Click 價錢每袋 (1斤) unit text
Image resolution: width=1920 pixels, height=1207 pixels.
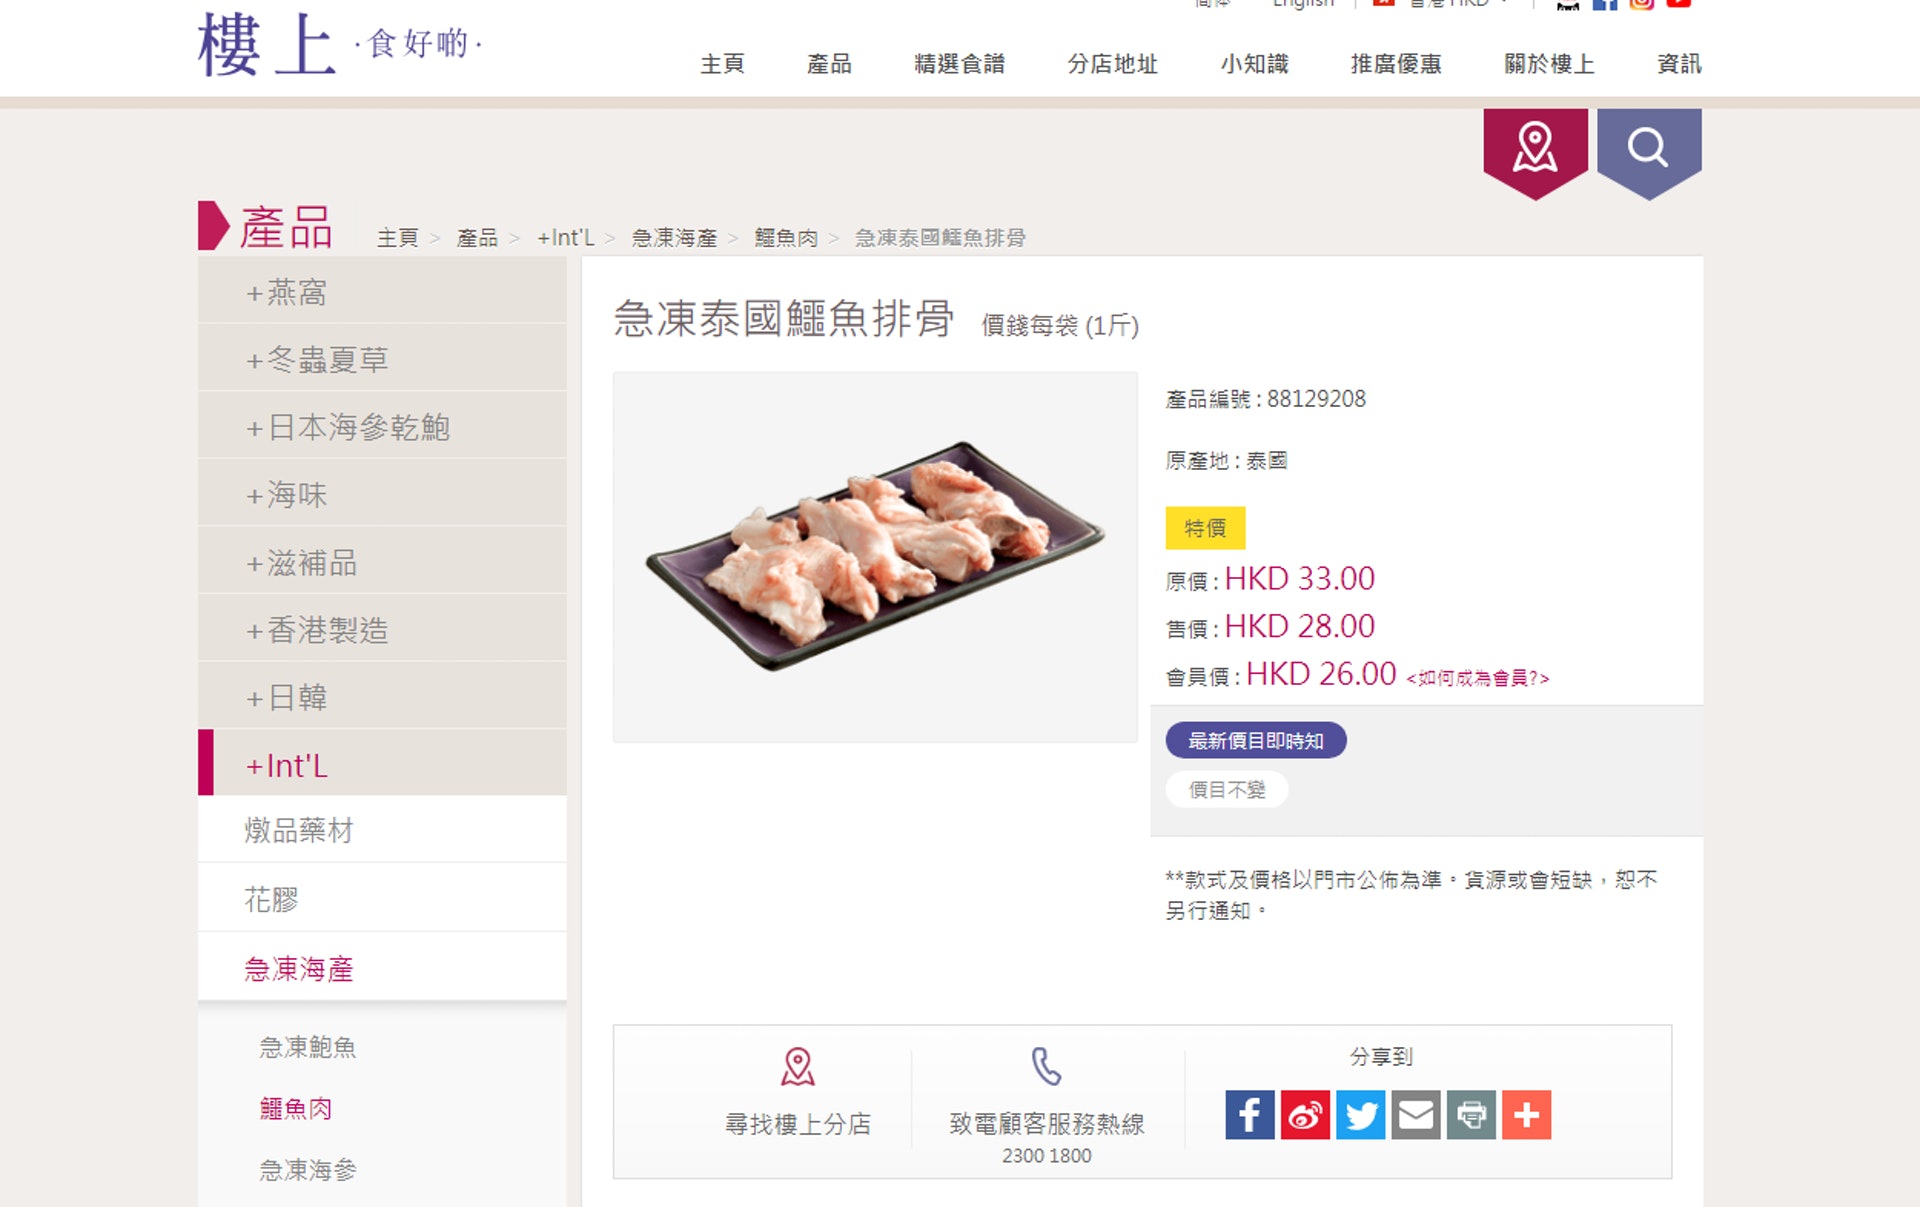[1060, 325]
